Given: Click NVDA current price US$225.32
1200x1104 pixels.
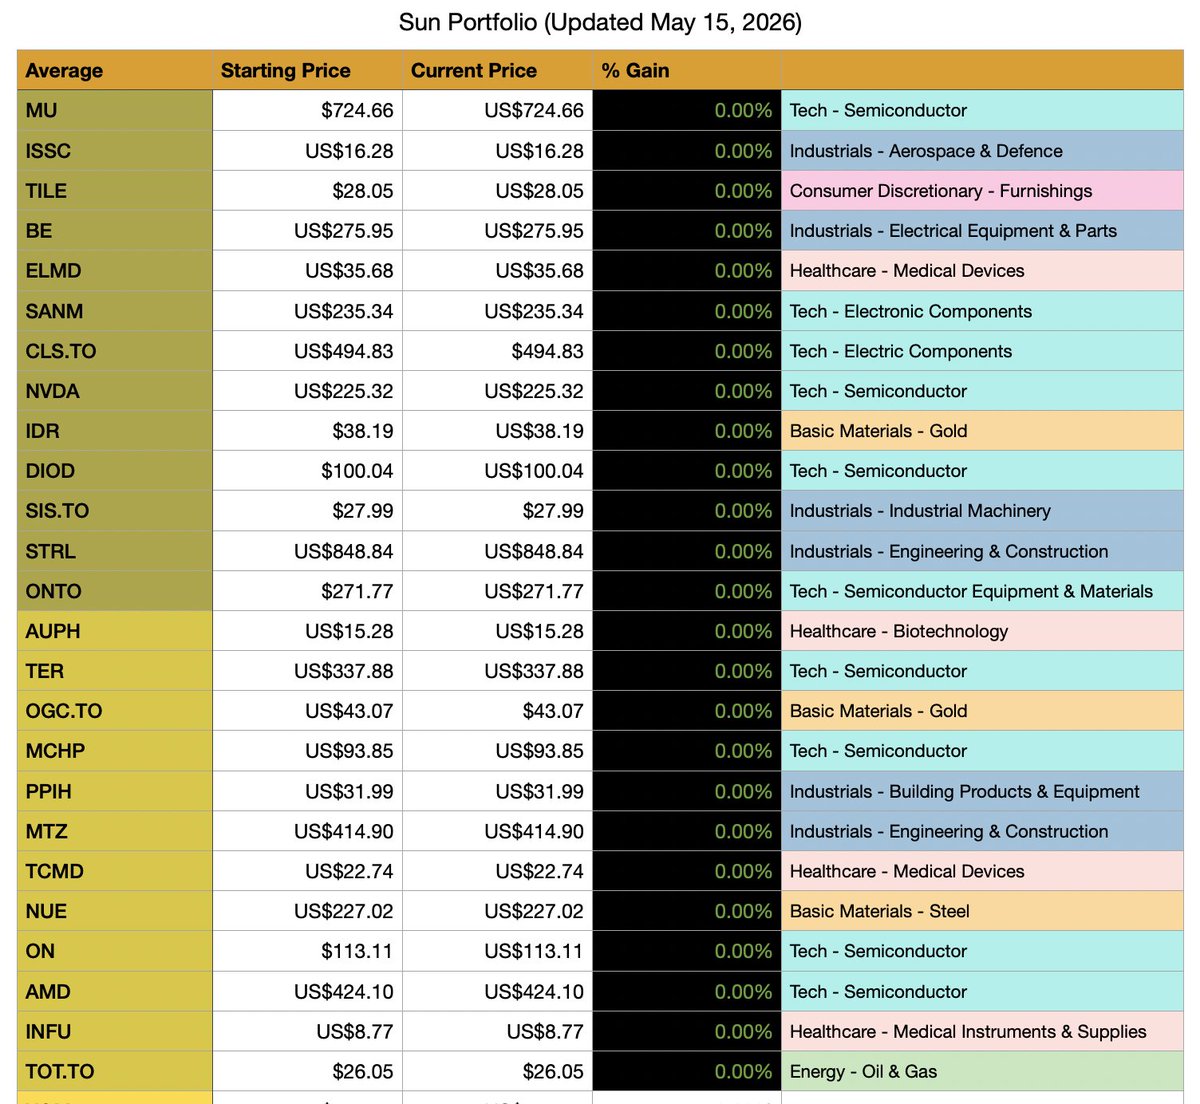Looking at the screenshot, I should click(497, 391).
